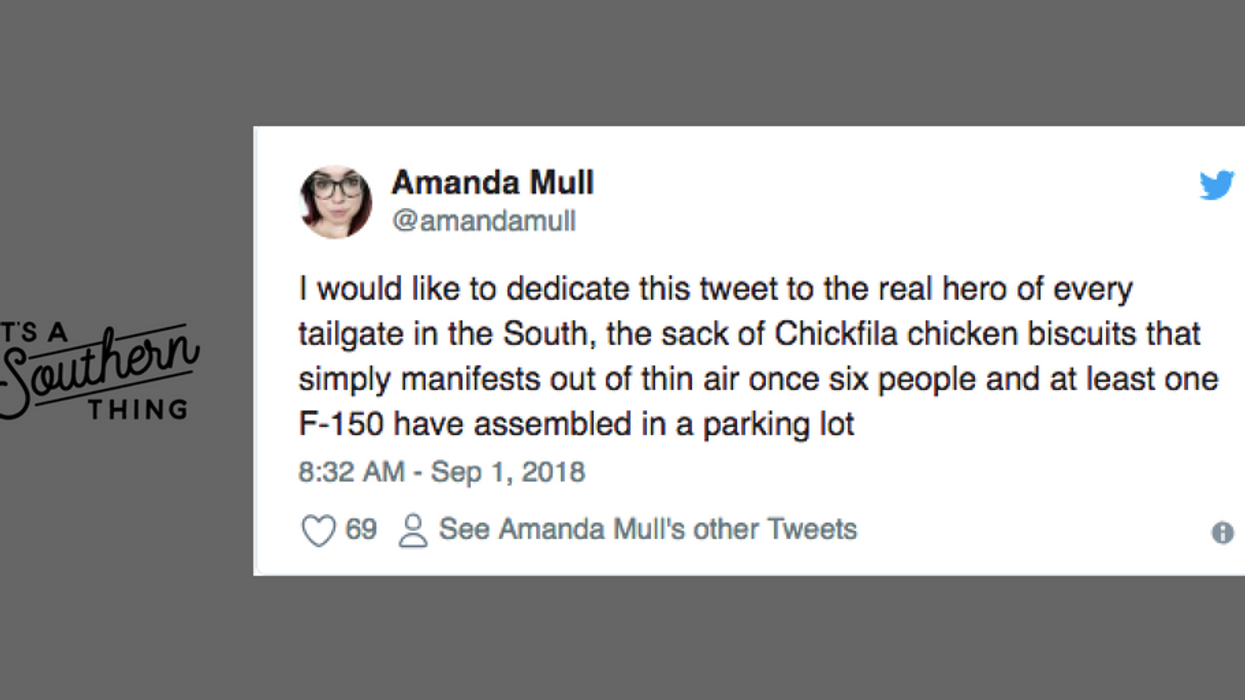The image size is (1245, 700).
Task: Click Amanda Mull's profile picture
Action: (336, 199)
